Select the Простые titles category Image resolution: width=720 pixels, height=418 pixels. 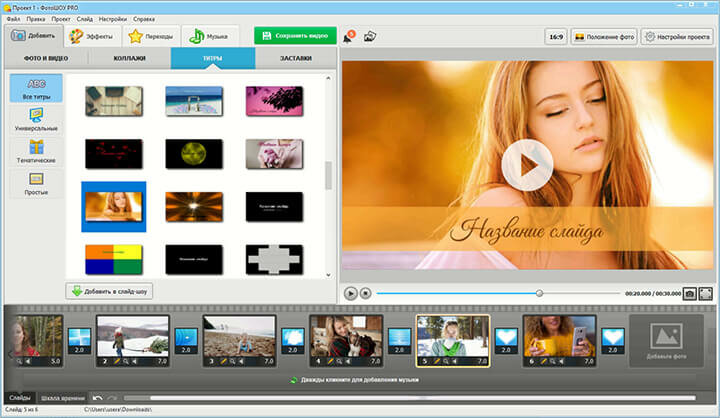point(36,184)
